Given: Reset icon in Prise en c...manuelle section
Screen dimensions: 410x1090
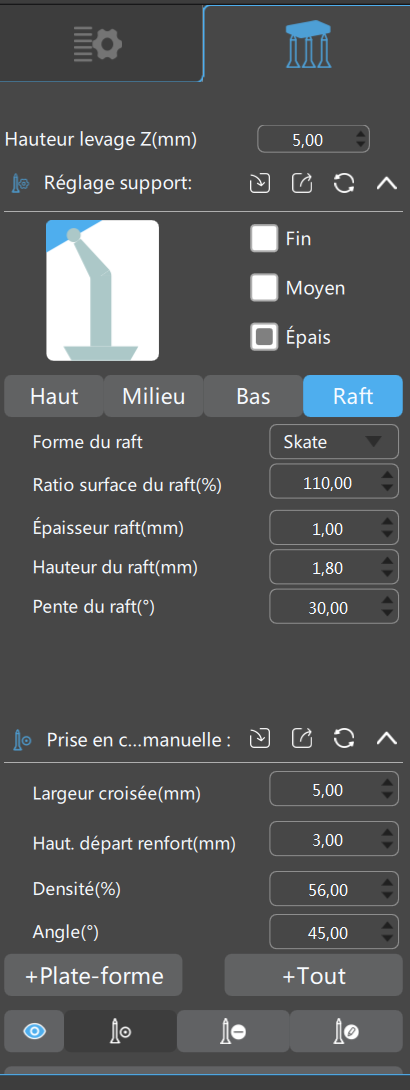Looking at the screenshot, I should pyautogui.click(x=344, y=738).
